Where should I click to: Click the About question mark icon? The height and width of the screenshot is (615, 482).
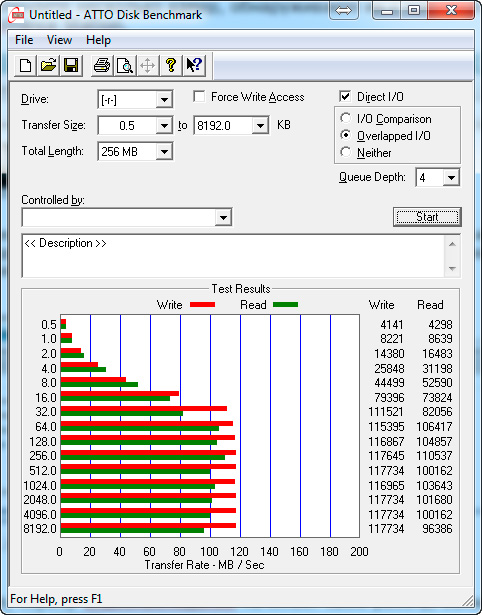coord(170,65)
